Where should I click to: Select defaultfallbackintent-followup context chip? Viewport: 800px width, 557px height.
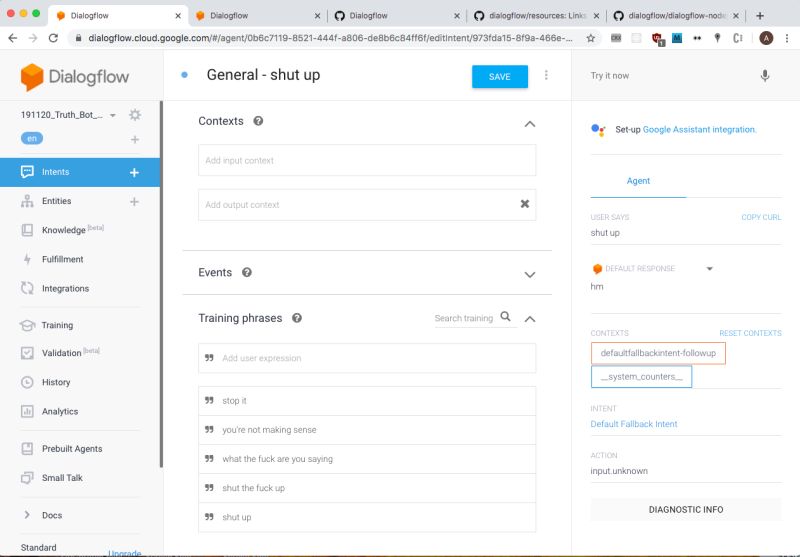(x=658, y=353)
